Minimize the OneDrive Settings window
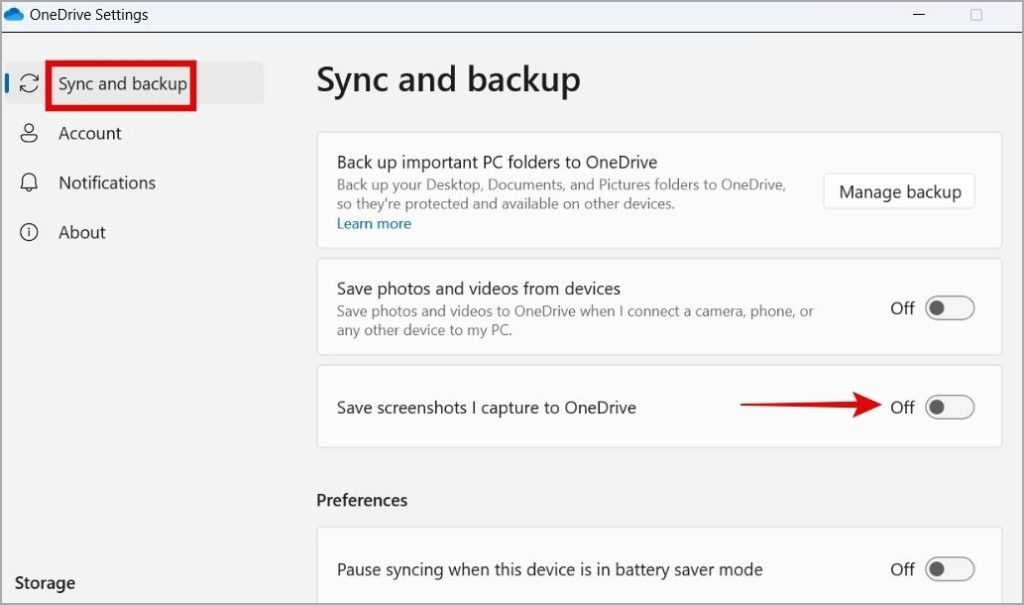The width and height of the screenshot is (1024, 605). [x=919, y=14]
